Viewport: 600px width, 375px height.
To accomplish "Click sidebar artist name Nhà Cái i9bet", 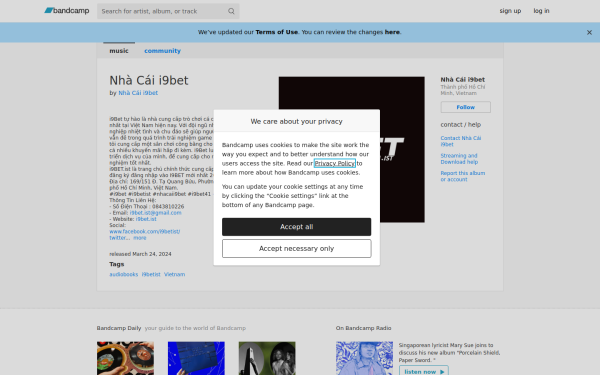I will [462, 80].
